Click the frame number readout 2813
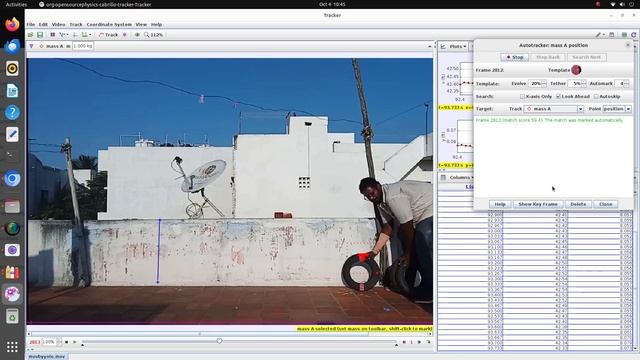 (x=35, y=342)
